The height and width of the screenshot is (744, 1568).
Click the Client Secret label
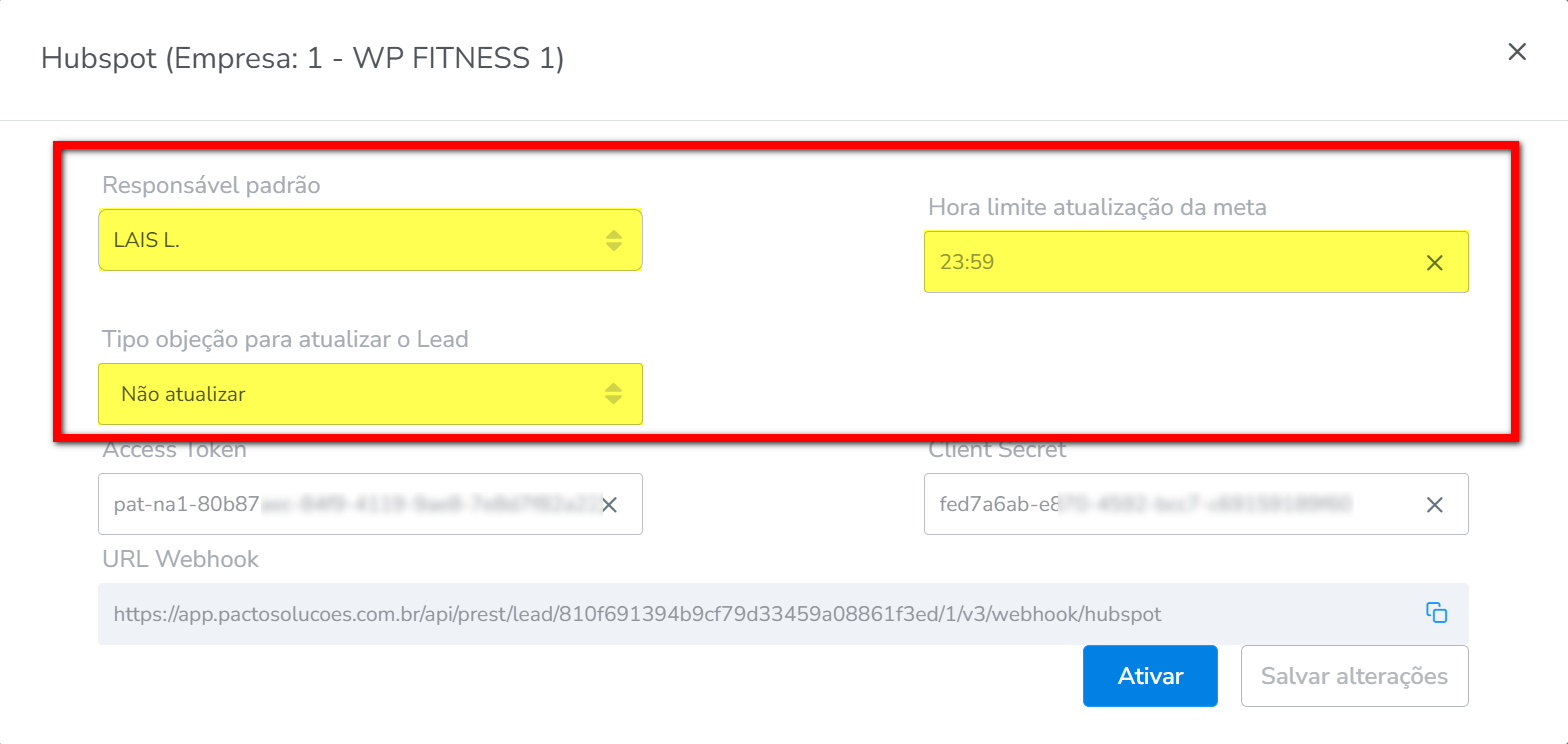coord(997,451)
